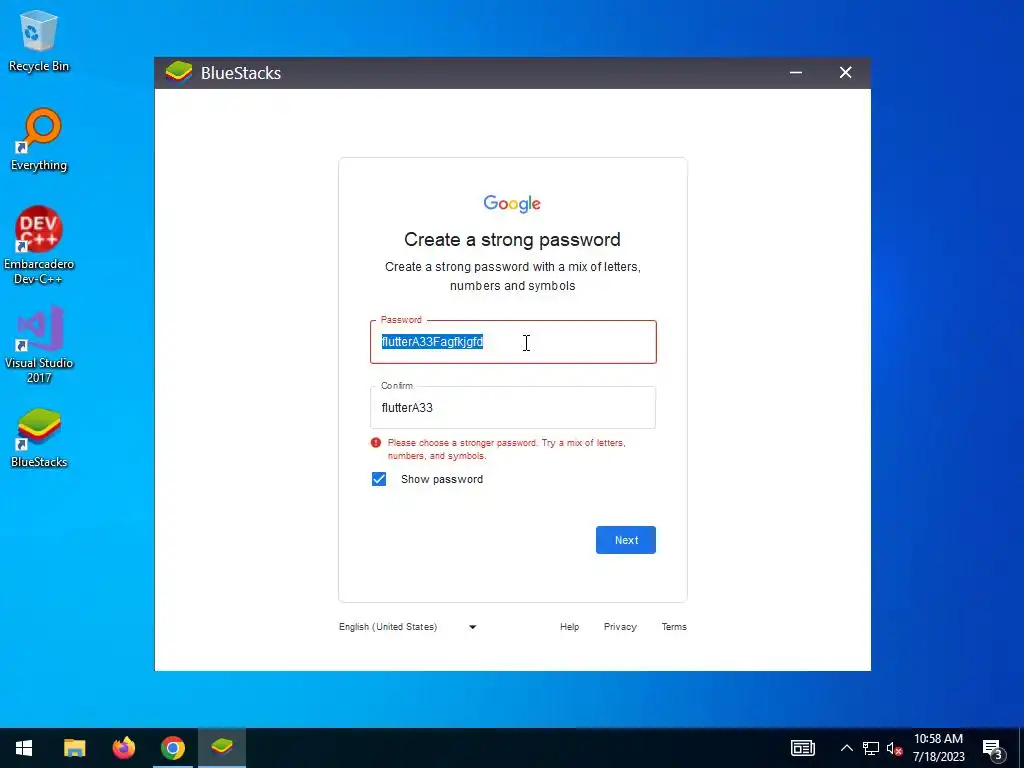Open the Help link
The height and width of the screenshot is (768, 1024).
coord(569,627)
